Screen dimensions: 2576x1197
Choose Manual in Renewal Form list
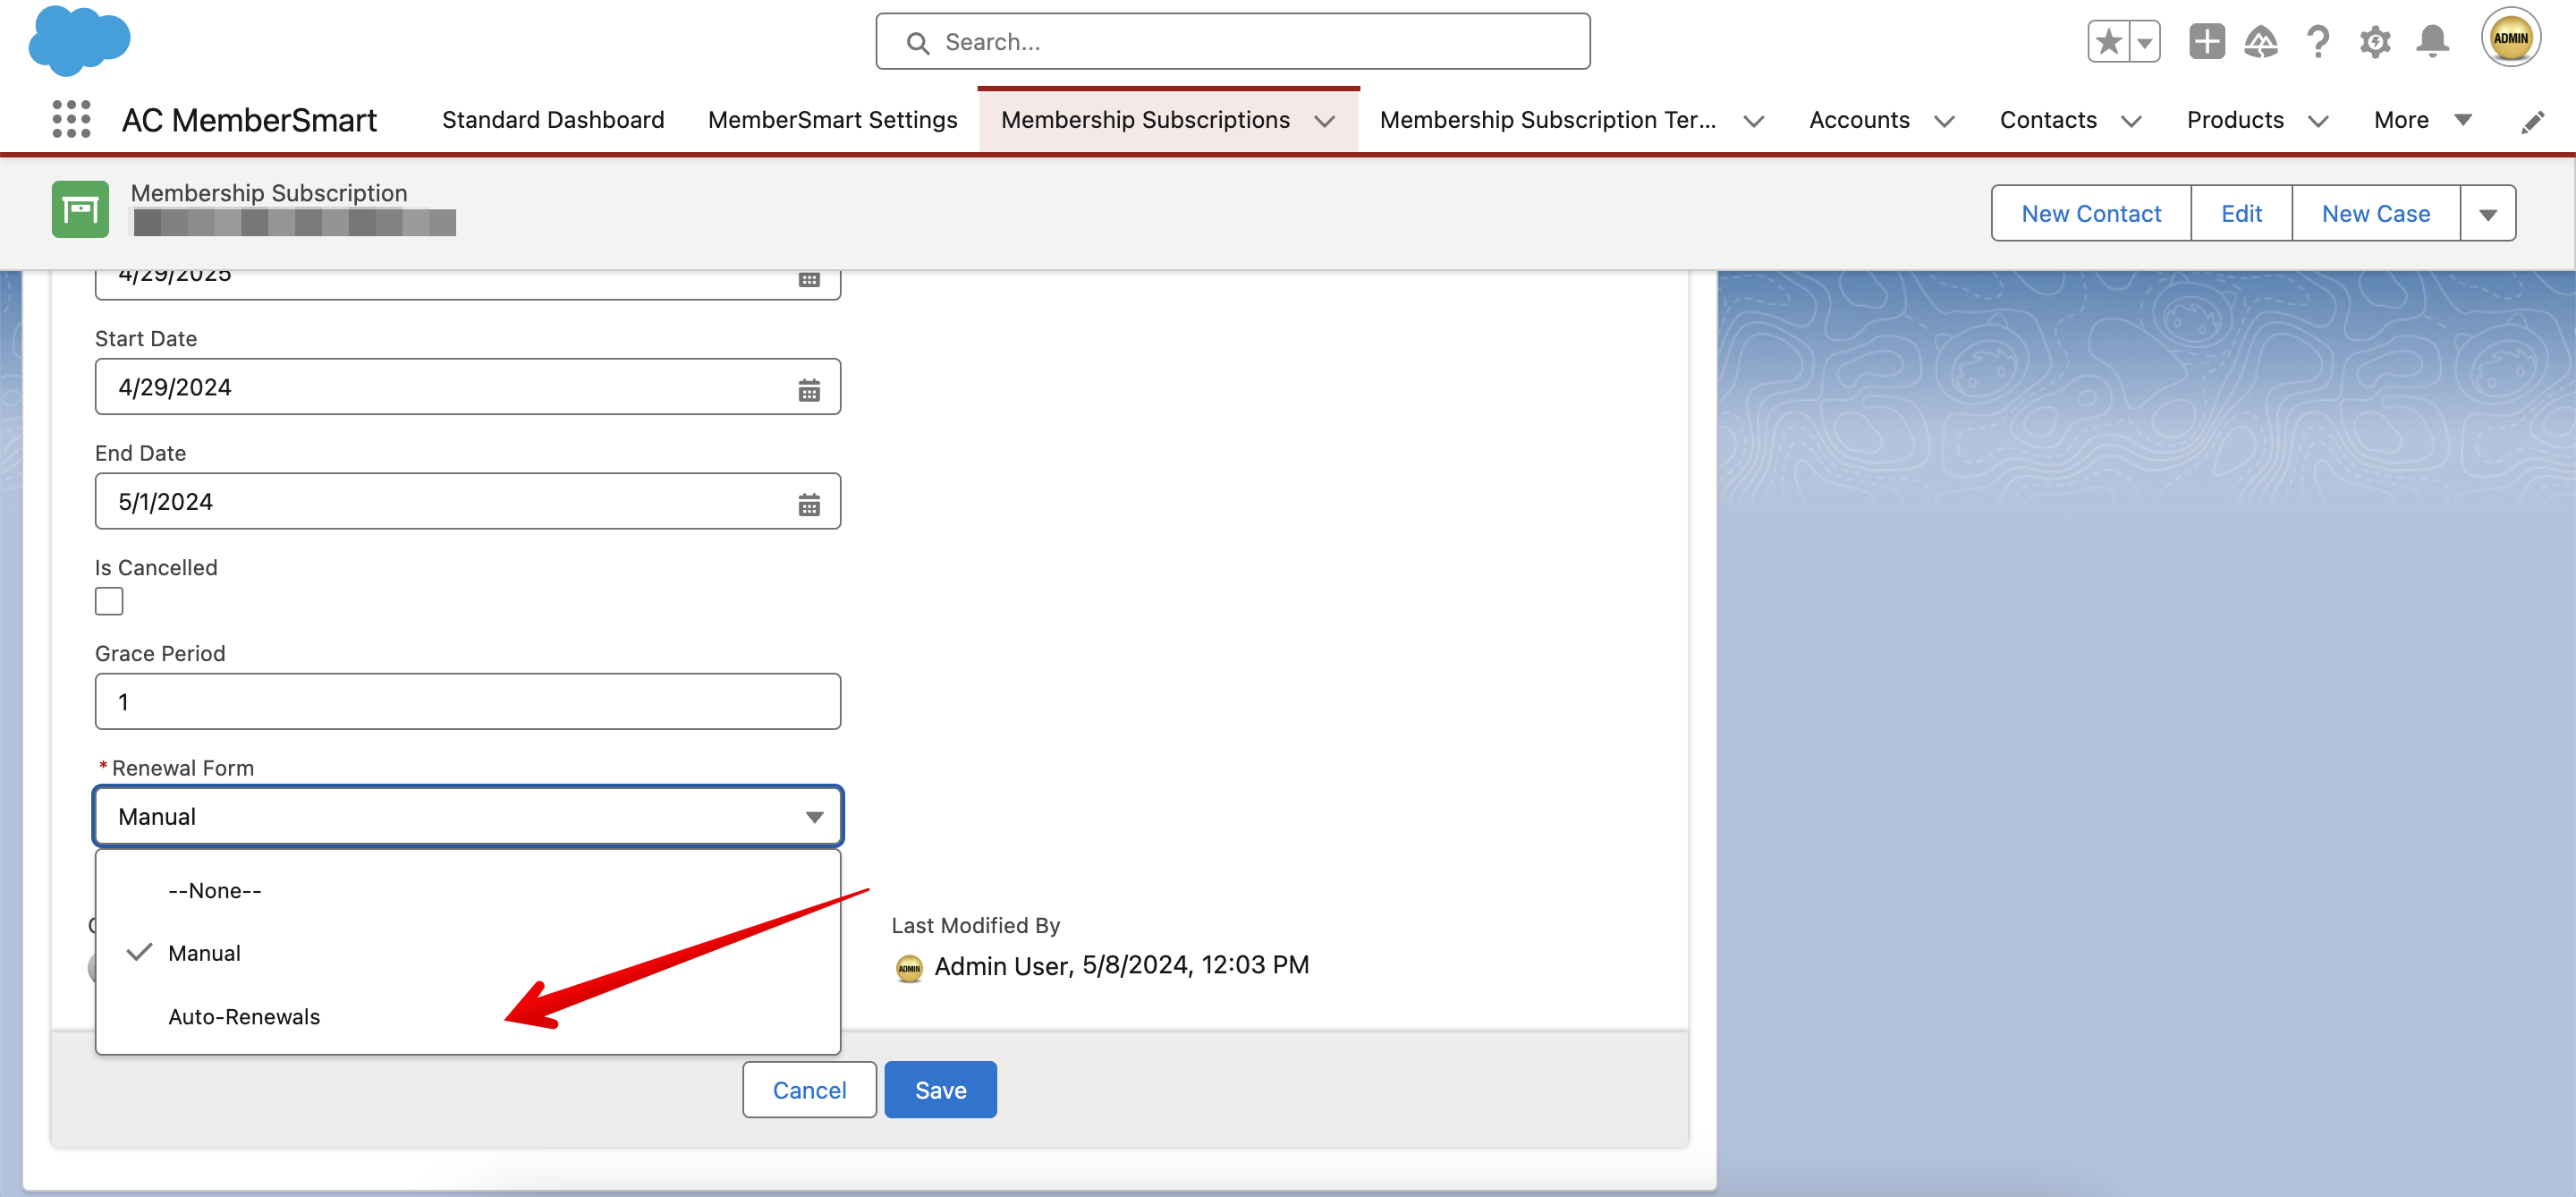468,953
